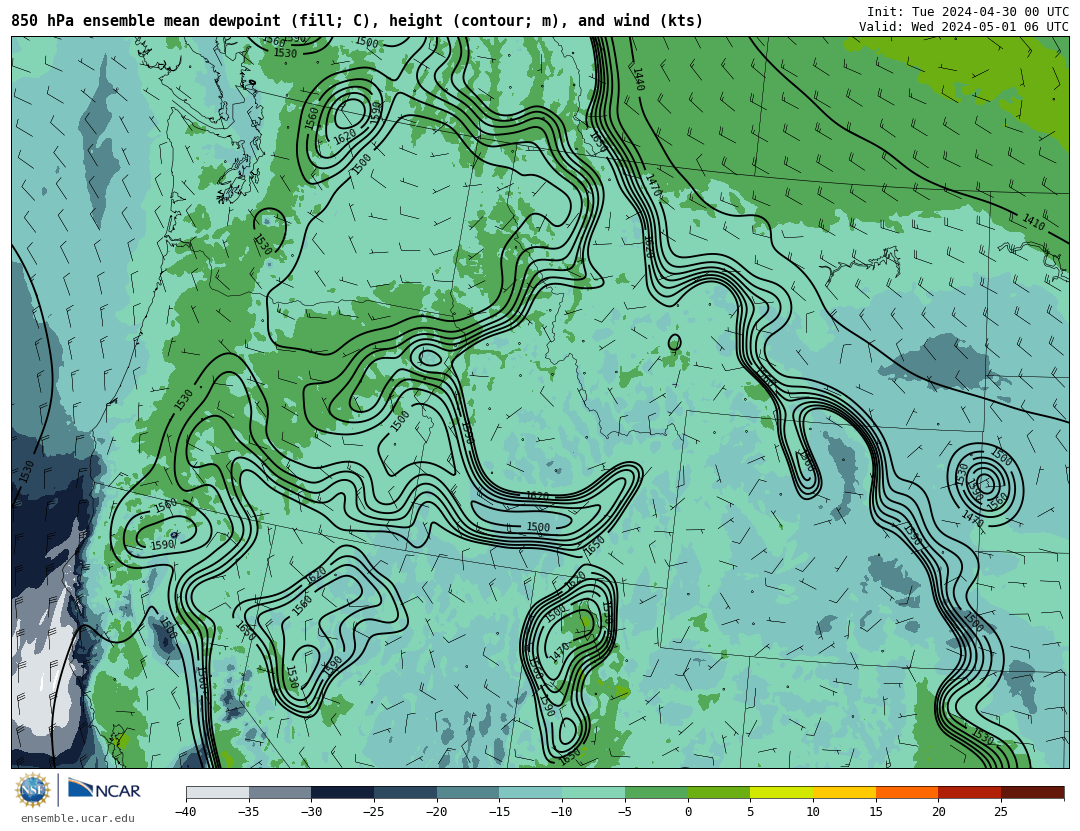Screen dimensions: 1080x831
Task: Click the '-10' colorbar tick label
Action: pyautogui.click(x=562, y=812)
